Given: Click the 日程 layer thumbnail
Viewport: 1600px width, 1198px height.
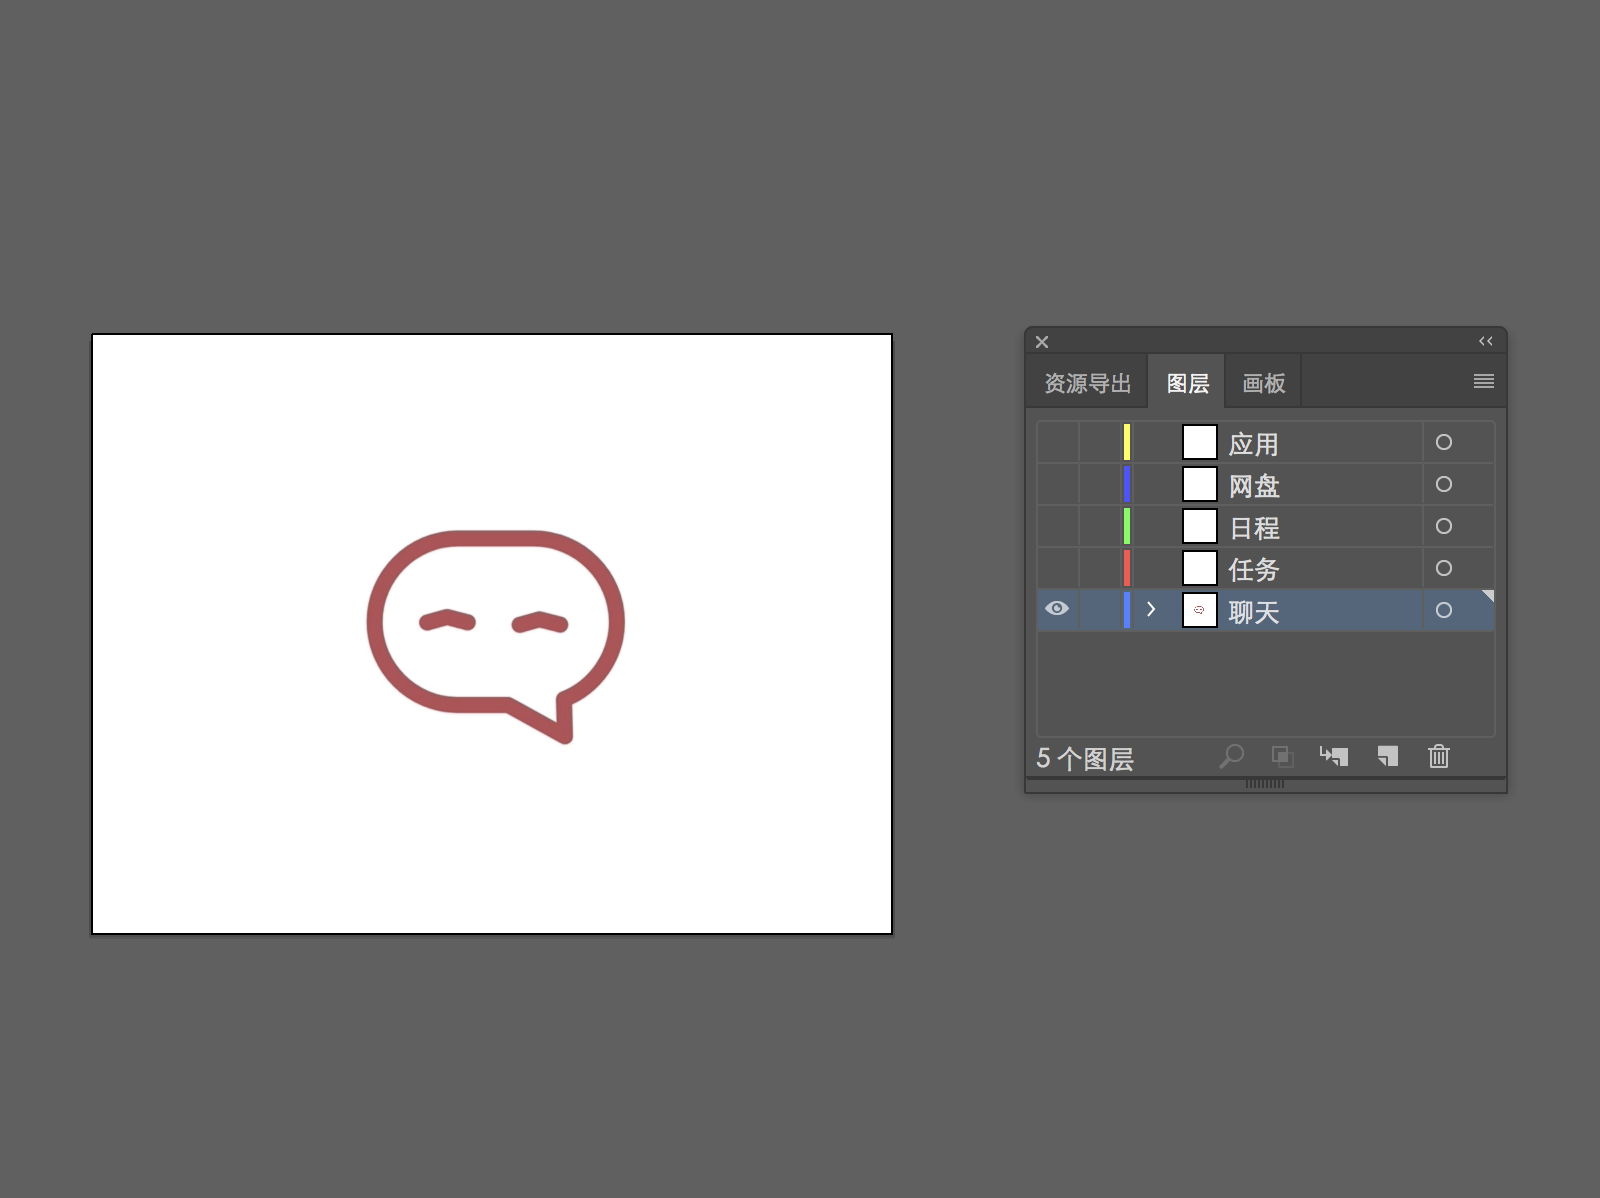Looking at the screenshot, I should [x=1199, y=526].
